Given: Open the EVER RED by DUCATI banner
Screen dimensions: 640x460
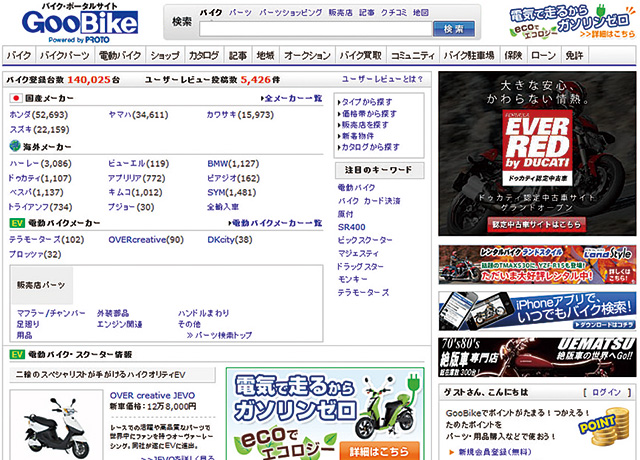Looking at the screenshot, I should click(537, 153).
